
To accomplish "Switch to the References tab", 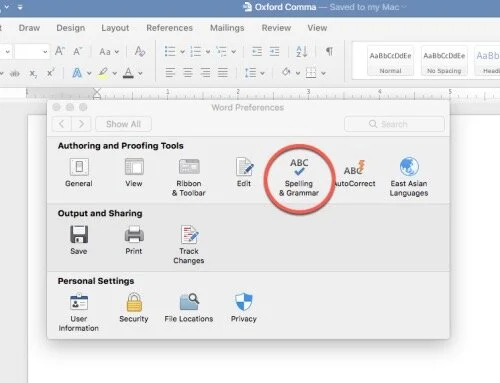I will [170, 28].
